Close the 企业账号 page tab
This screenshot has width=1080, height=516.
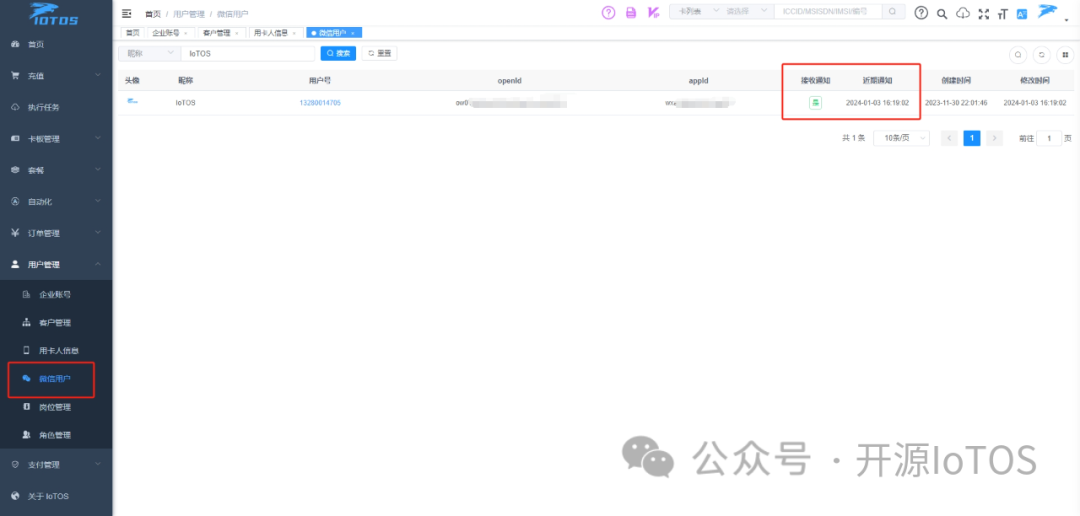(185, 33)
